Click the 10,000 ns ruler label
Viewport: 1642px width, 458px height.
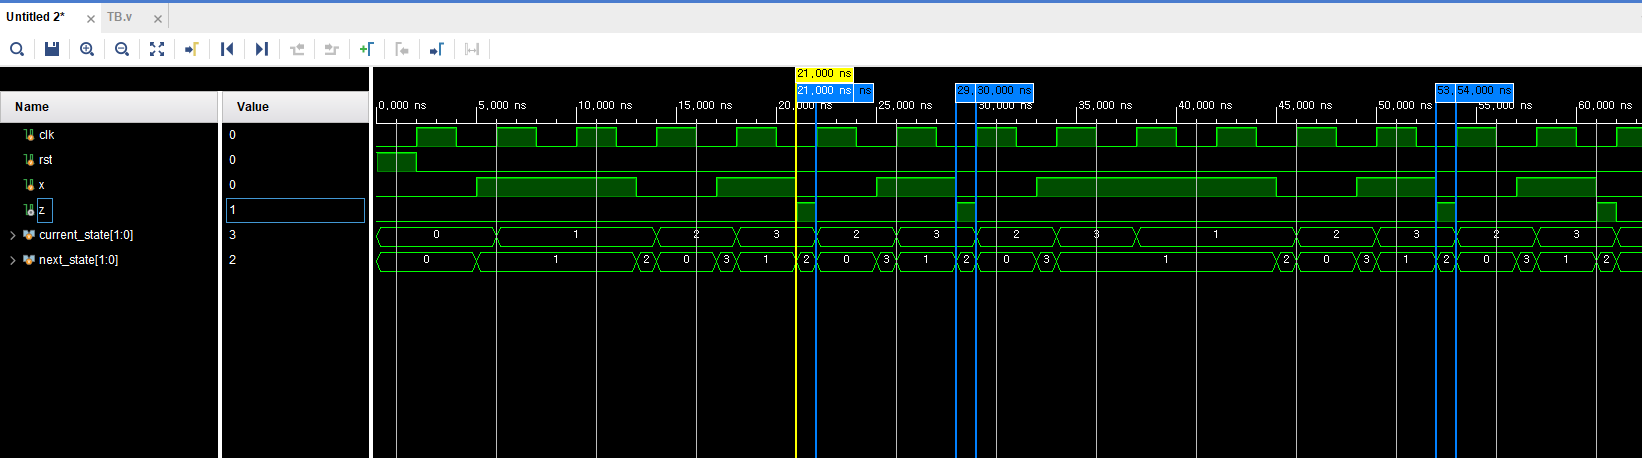pos(605,105)
